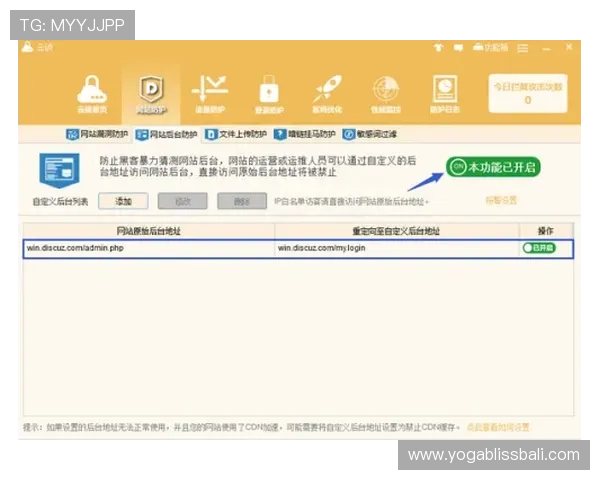The image size is (600, 480).
Task: Switch to 敏感词过滤 tab
Action: (370, 134)
